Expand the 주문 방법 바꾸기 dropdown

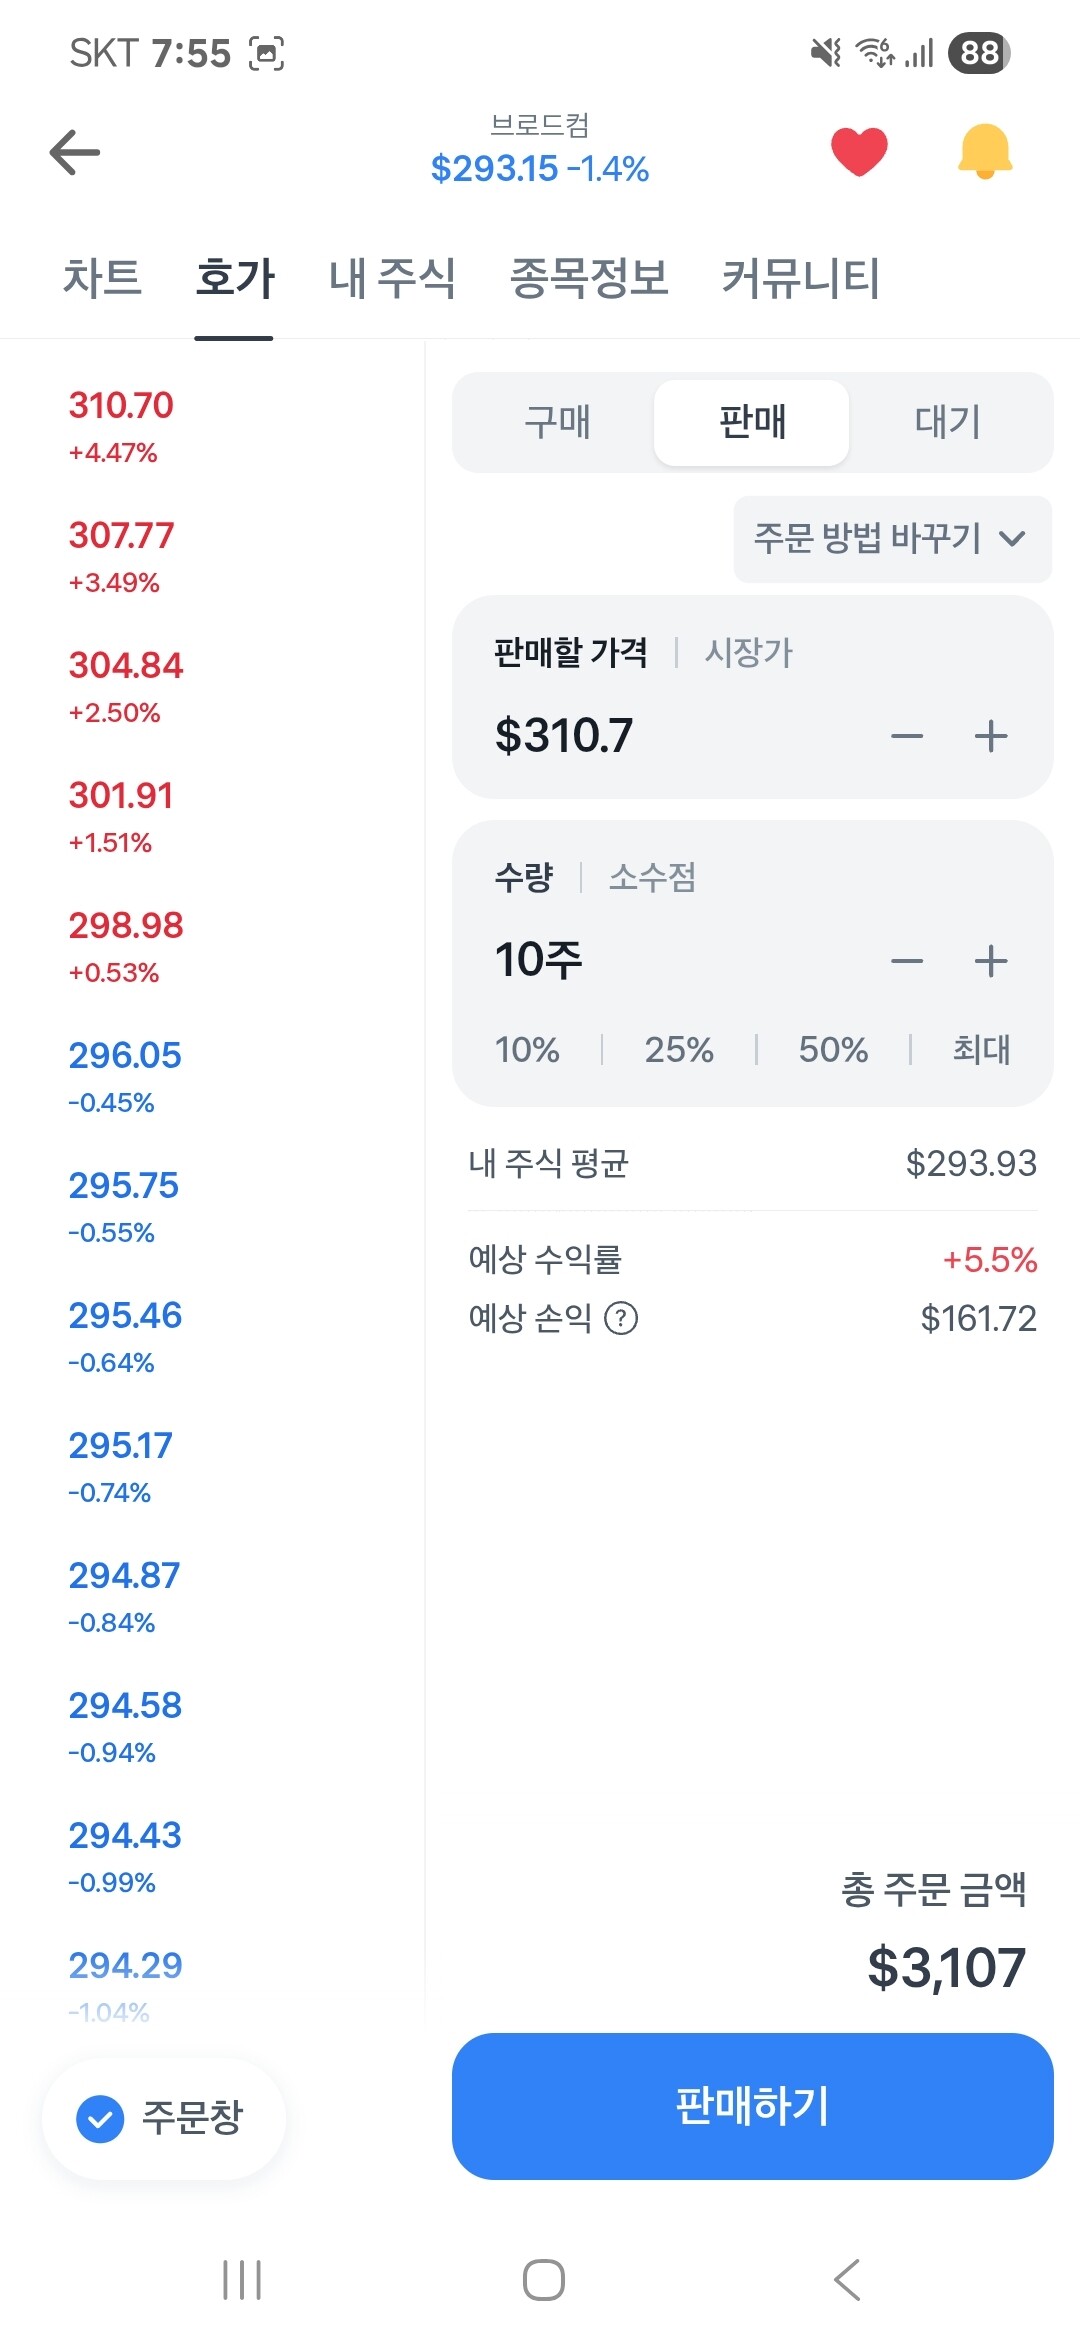tap(892, 539)
